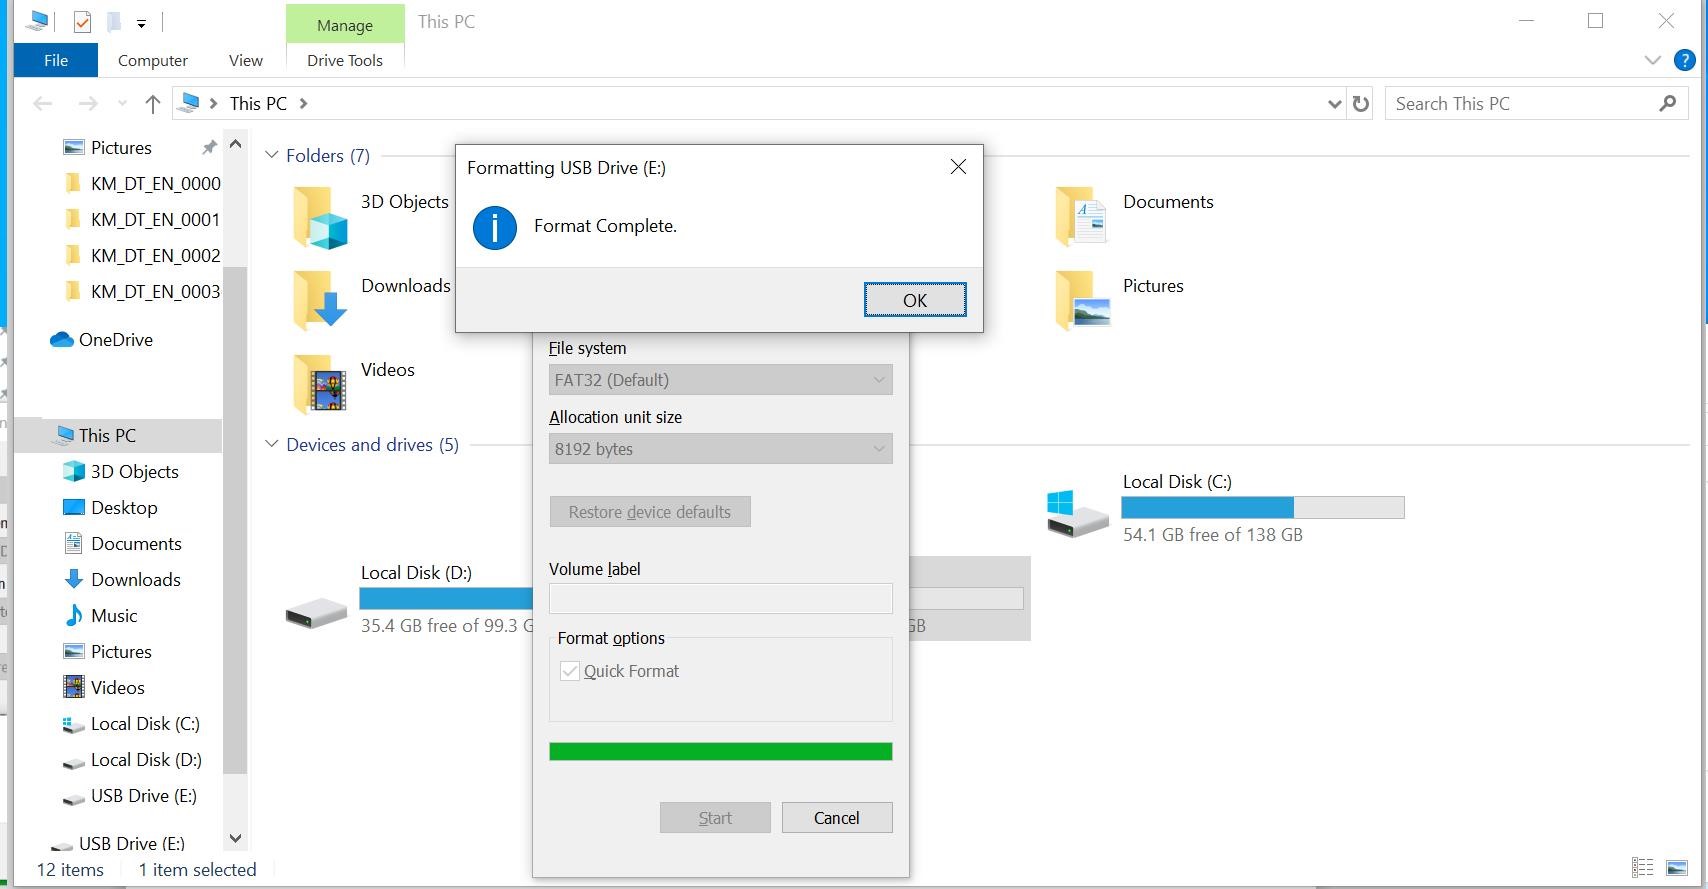Click the green format progress bar
1708x889 pixels.
click(x=720, y=752)
